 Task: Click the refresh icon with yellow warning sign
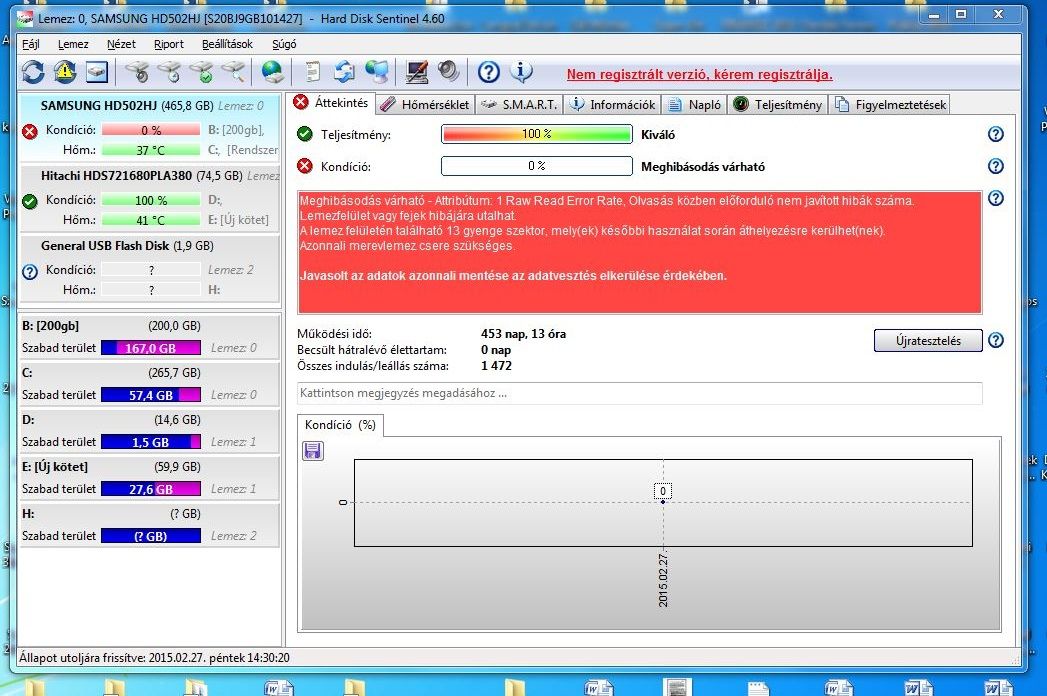pyautogui.click(x=65, y=71)
